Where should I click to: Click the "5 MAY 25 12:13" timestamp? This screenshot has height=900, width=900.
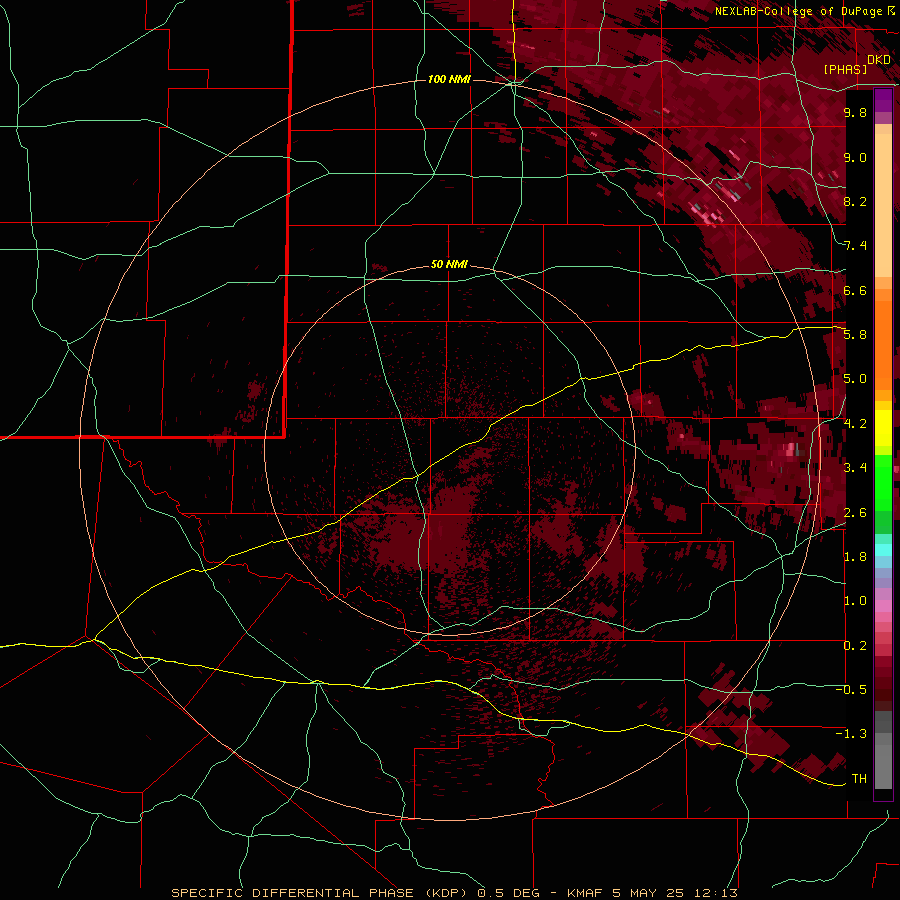tap(675, 893)
